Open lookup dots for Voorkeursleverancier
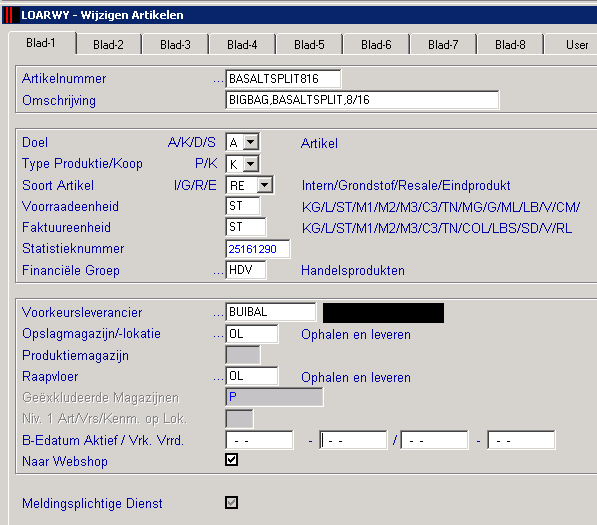597x525 pixels. click(218, 314)
